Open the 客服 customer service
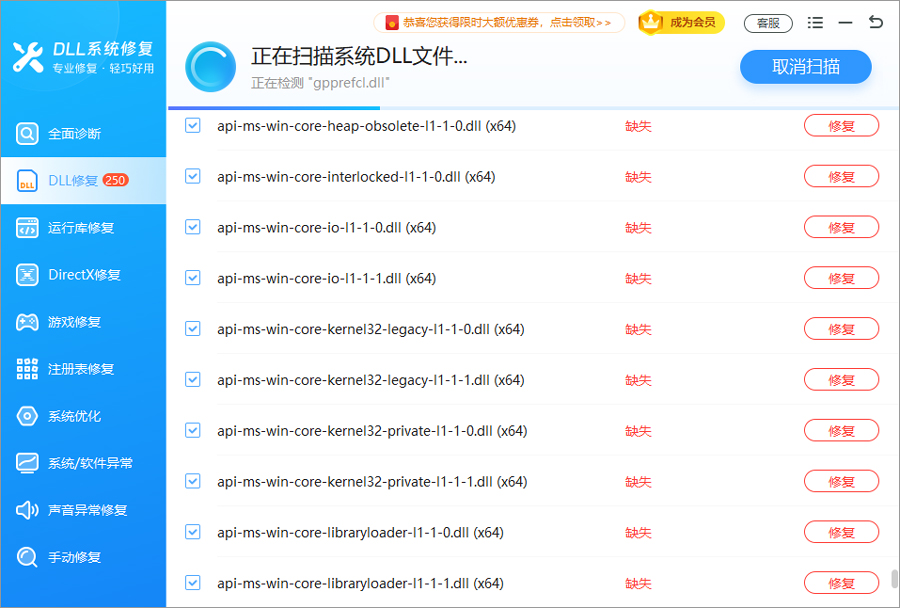 [768, 22]
